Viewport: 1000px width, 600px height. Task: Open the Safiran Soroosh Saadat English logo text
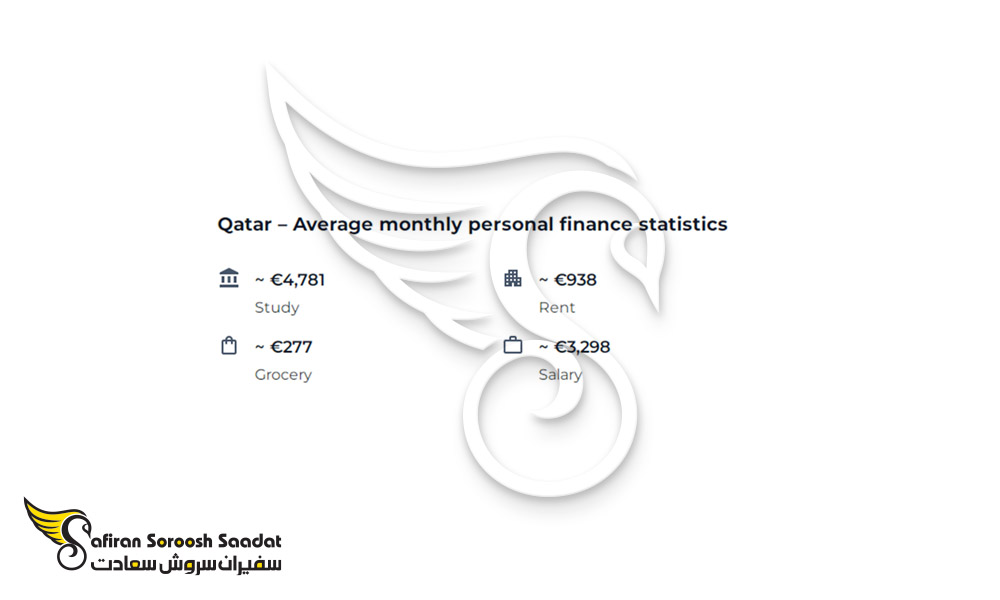click(x=186, y=541)
